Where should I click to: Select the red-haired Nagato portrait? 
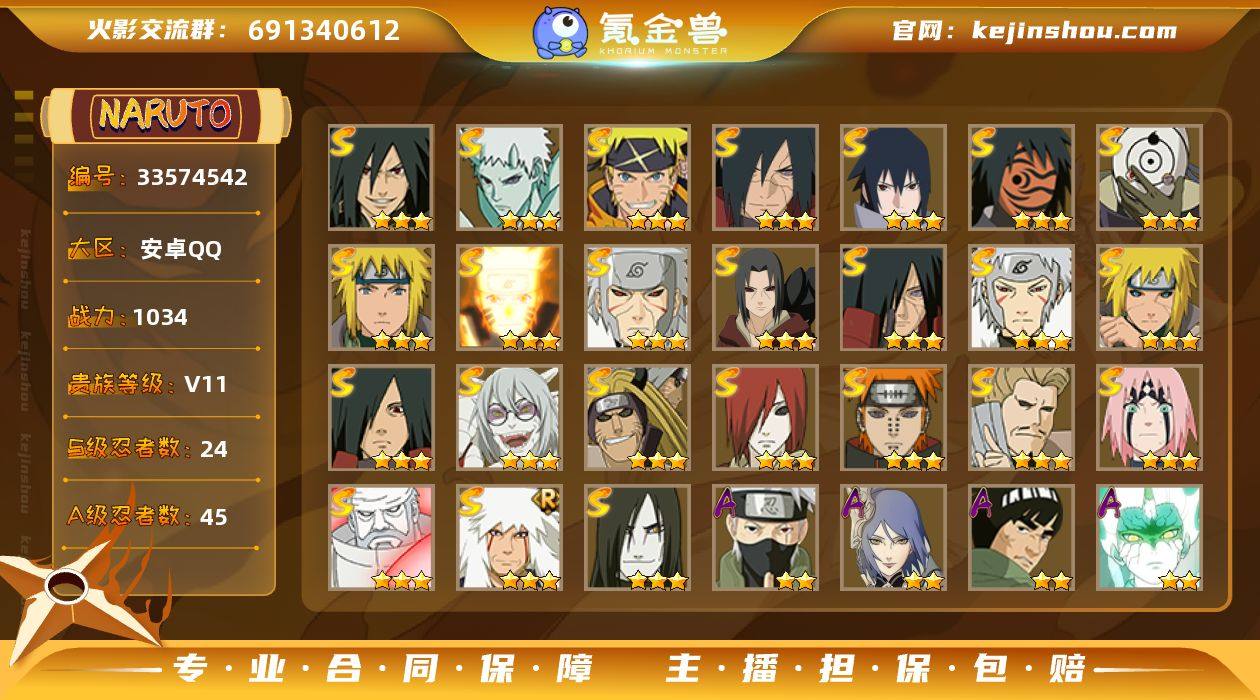point(765,418)
